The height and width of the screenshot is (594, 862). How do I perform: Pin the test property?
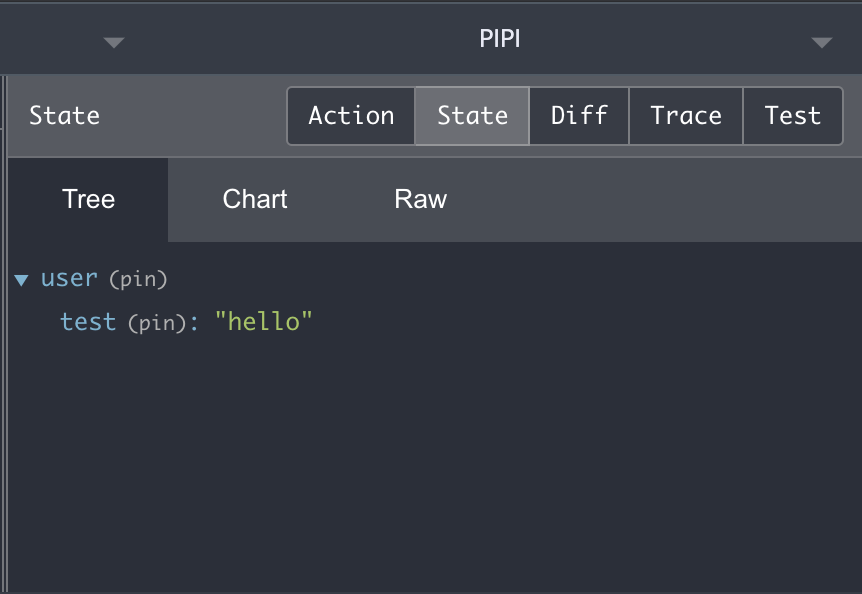coord(157,323)
